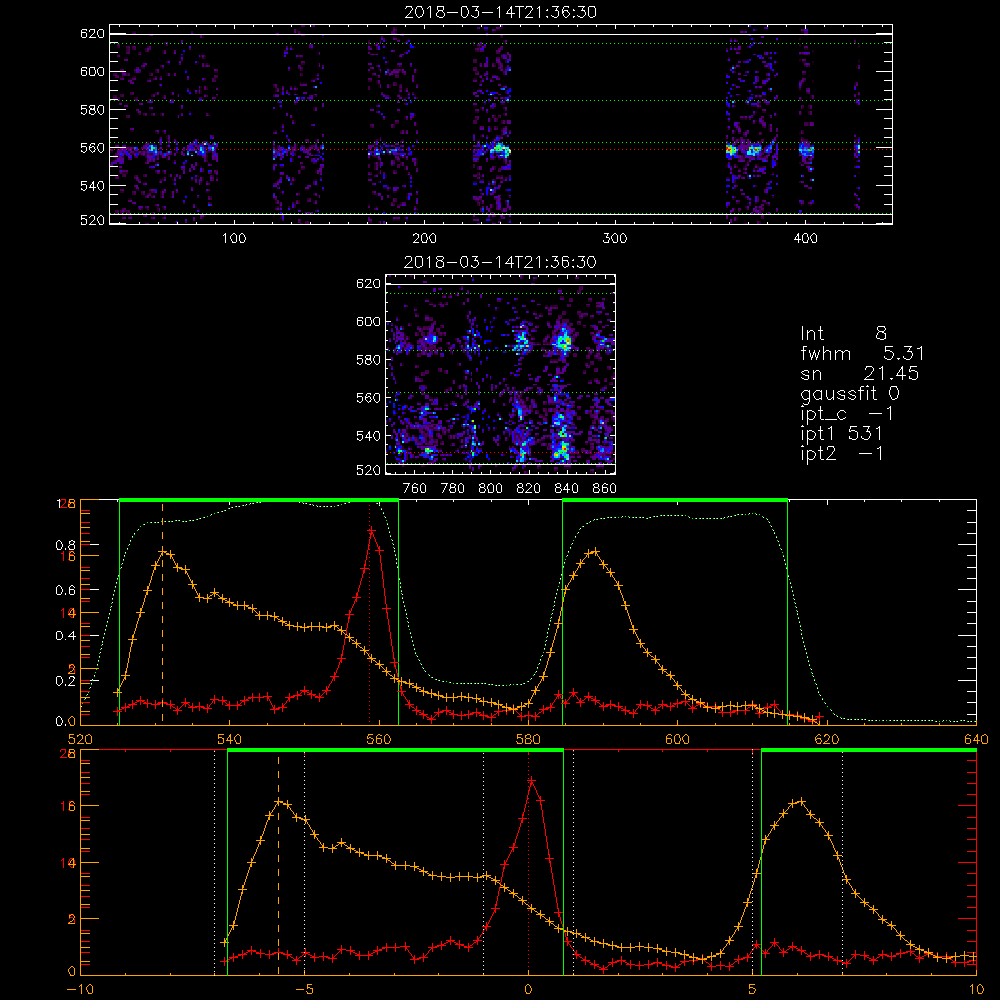Click x-axis label 600 of upper profile plot
1000x1000 pixels.
pyautogui.click(x=677, y=740)
